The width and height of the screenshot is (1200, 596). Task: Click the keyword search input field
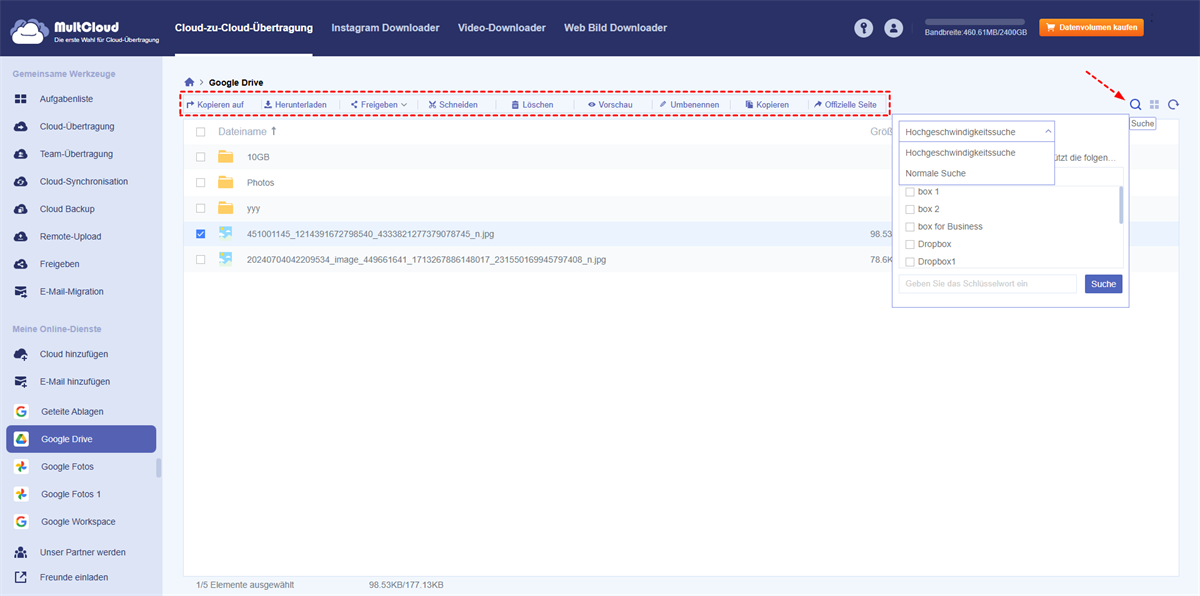click(988, 284)
